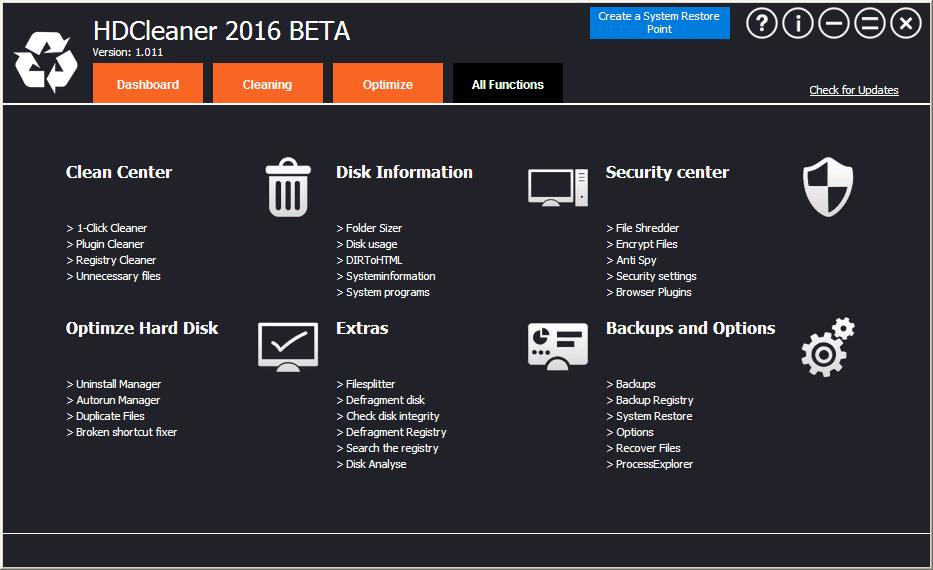Switch to the Cleaning tab
Image resolution: width=933 pixels, height=570 pixels.
click(268, 83)
